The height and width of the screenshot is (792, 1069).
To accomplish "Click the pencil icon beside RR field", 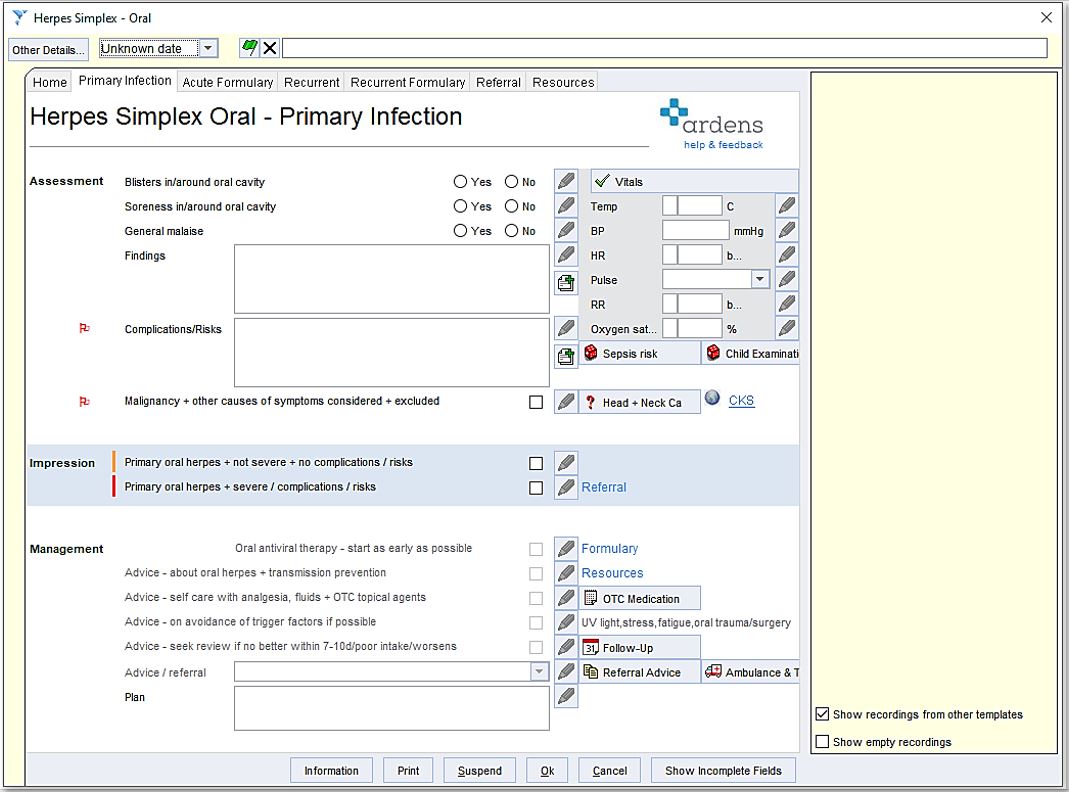I will tap(787, 304).
